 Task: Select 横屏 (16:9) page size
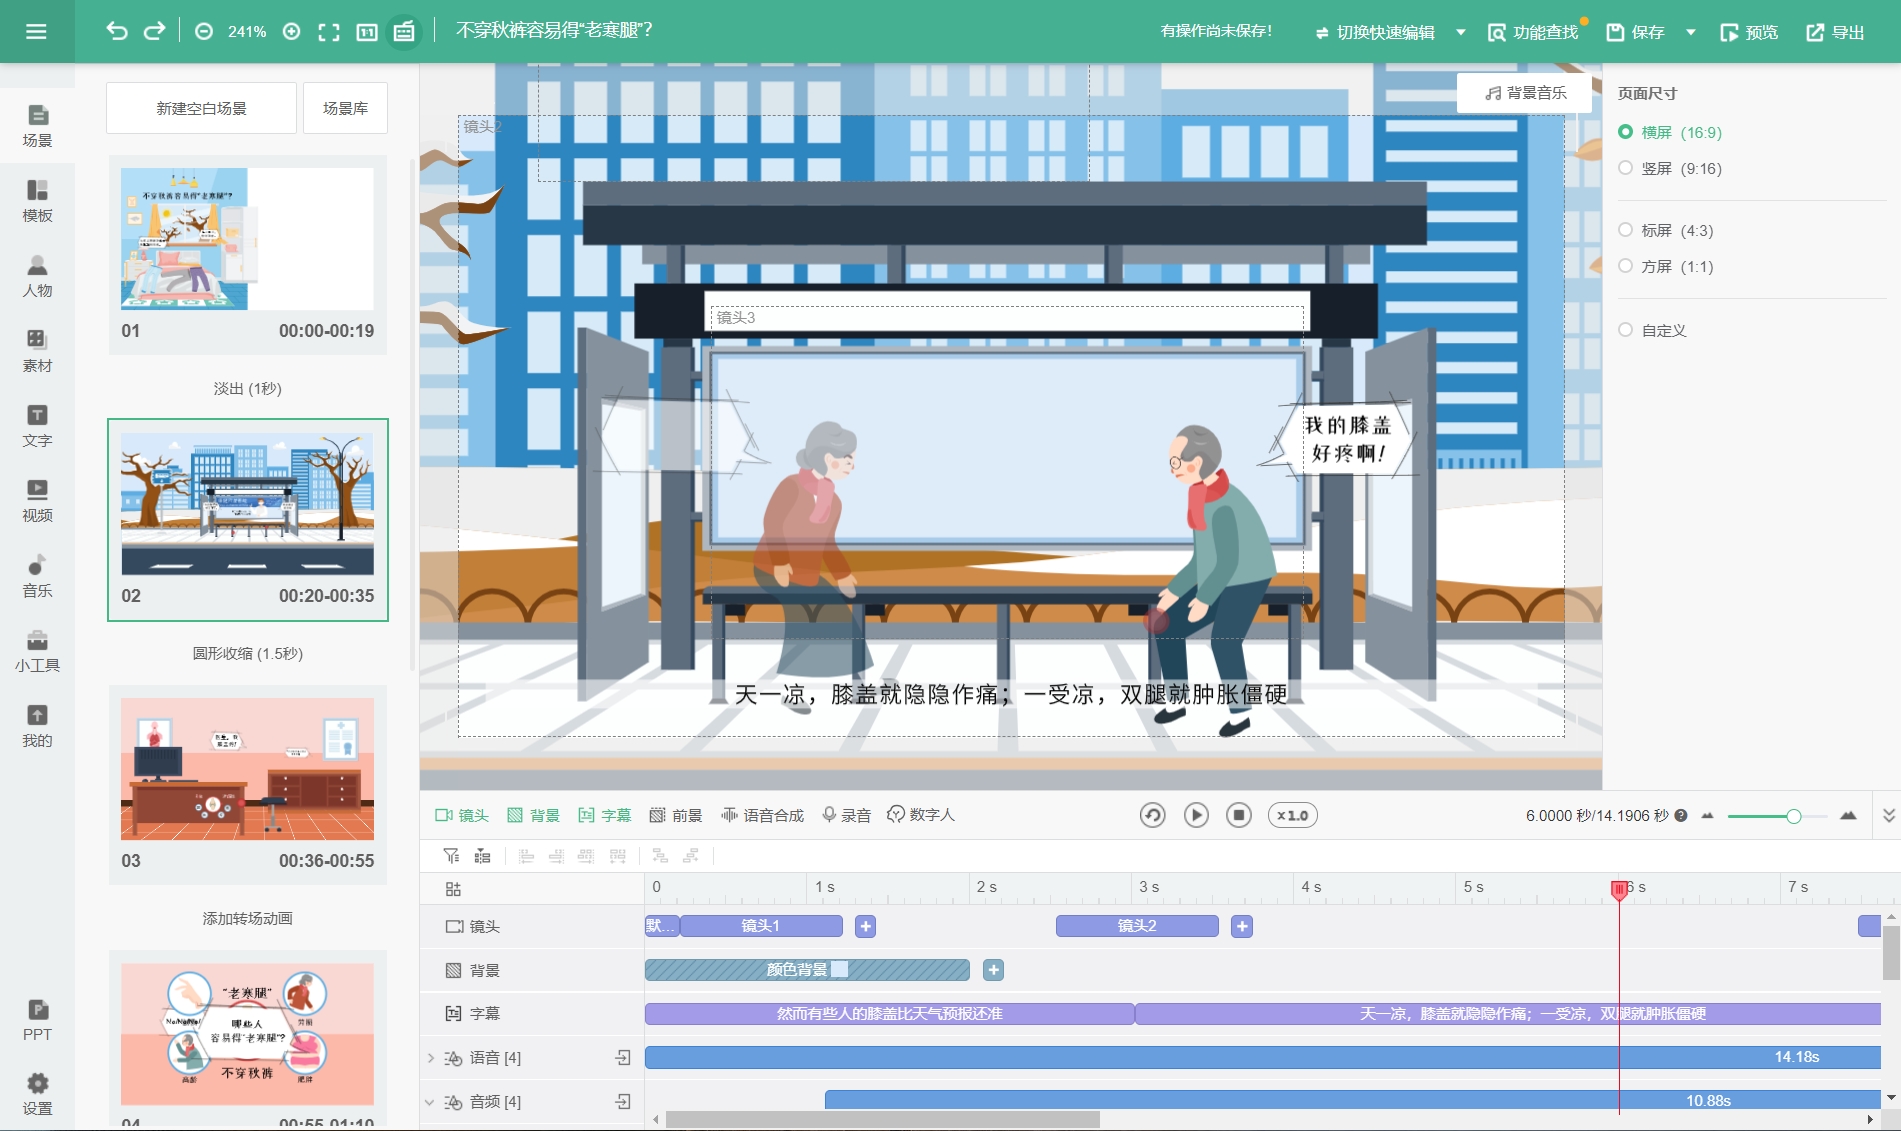tap(1670, 132)
